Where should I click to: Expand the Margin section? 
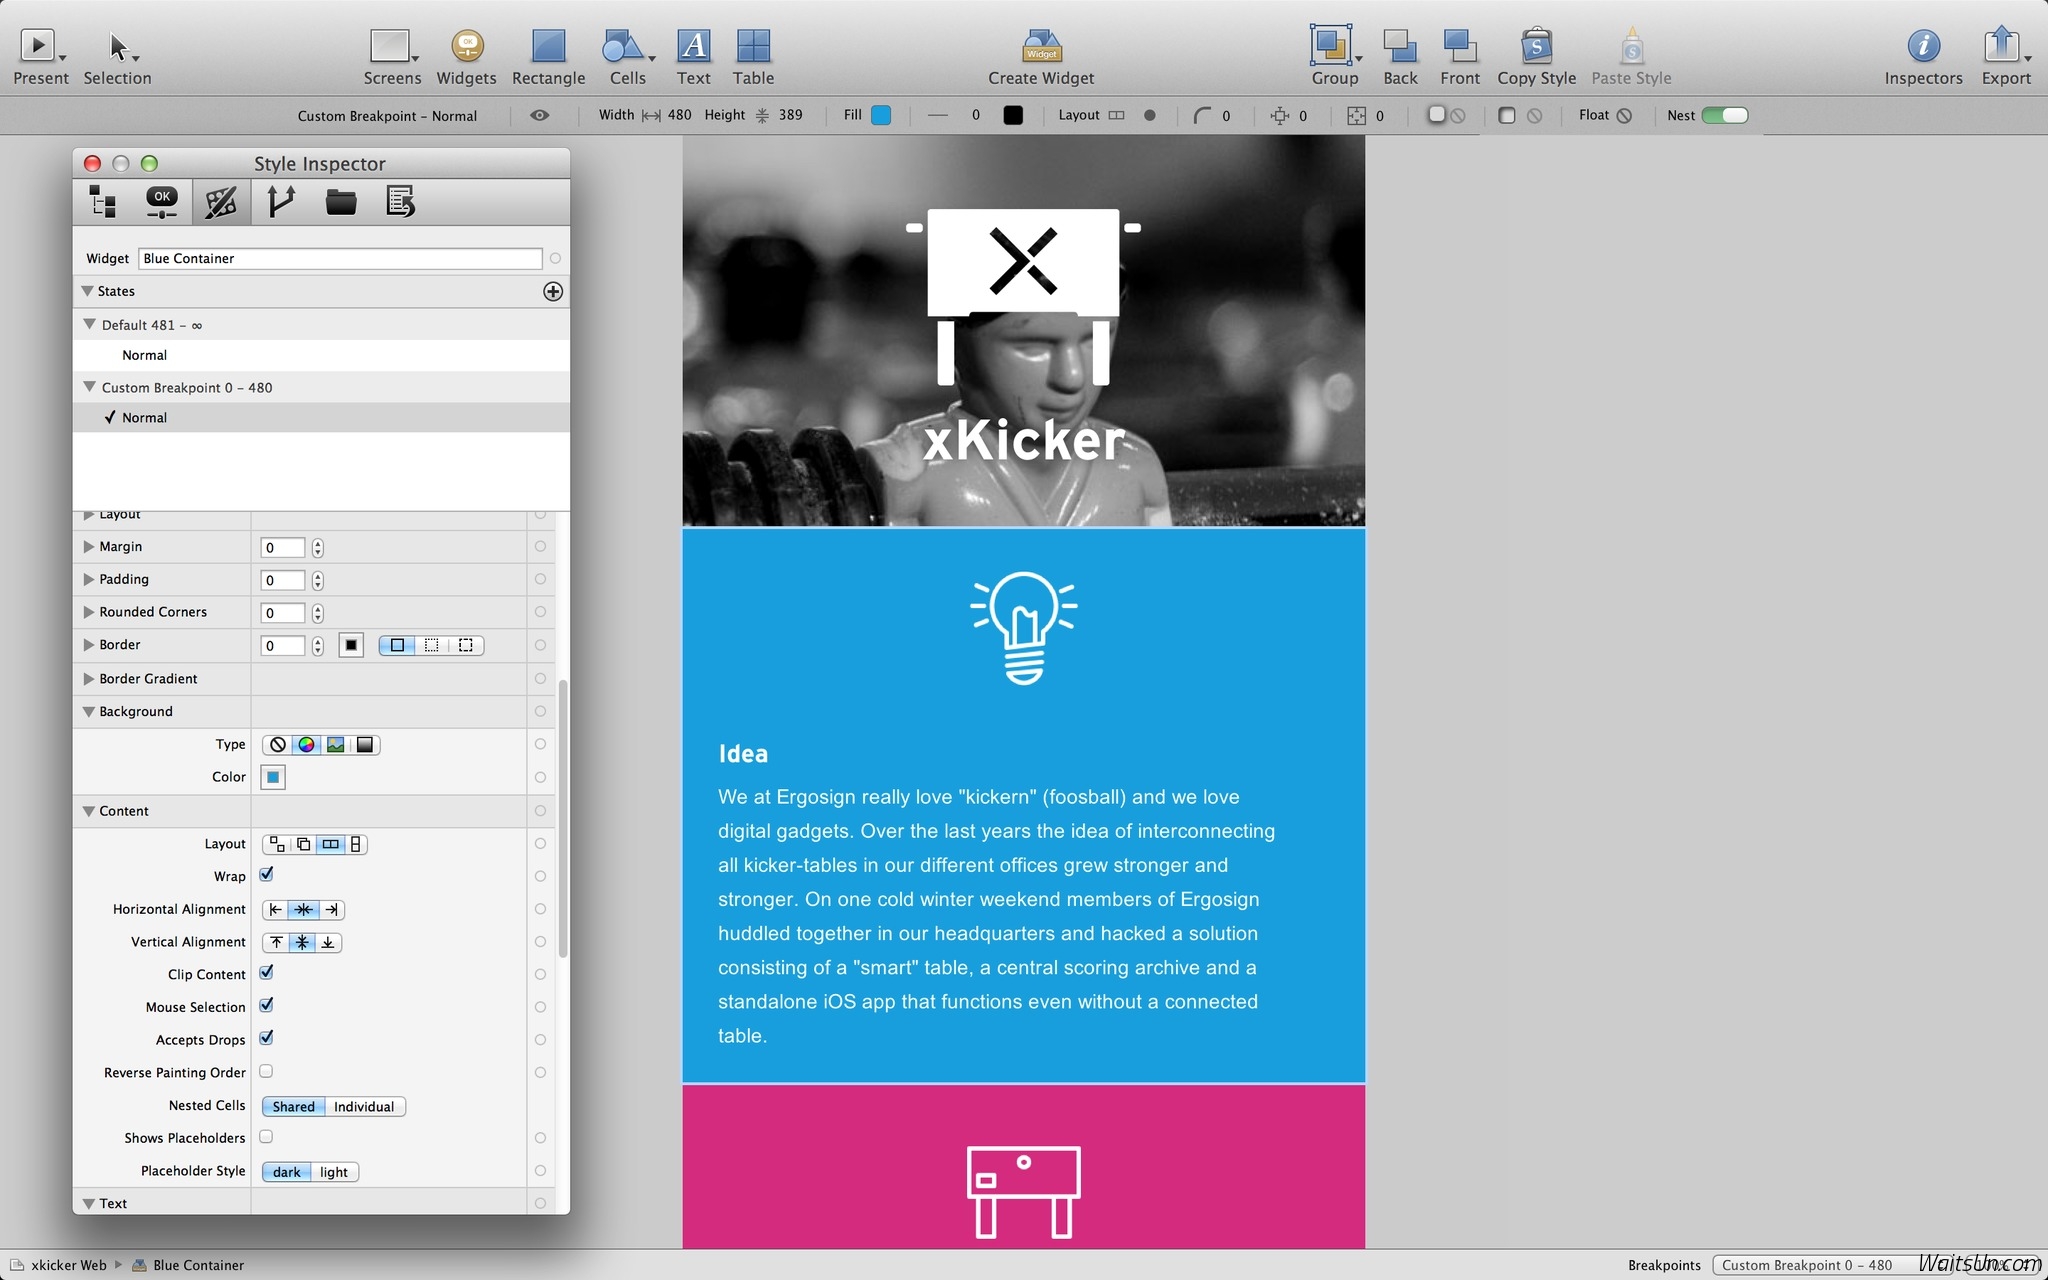click(x=89, y=547)
